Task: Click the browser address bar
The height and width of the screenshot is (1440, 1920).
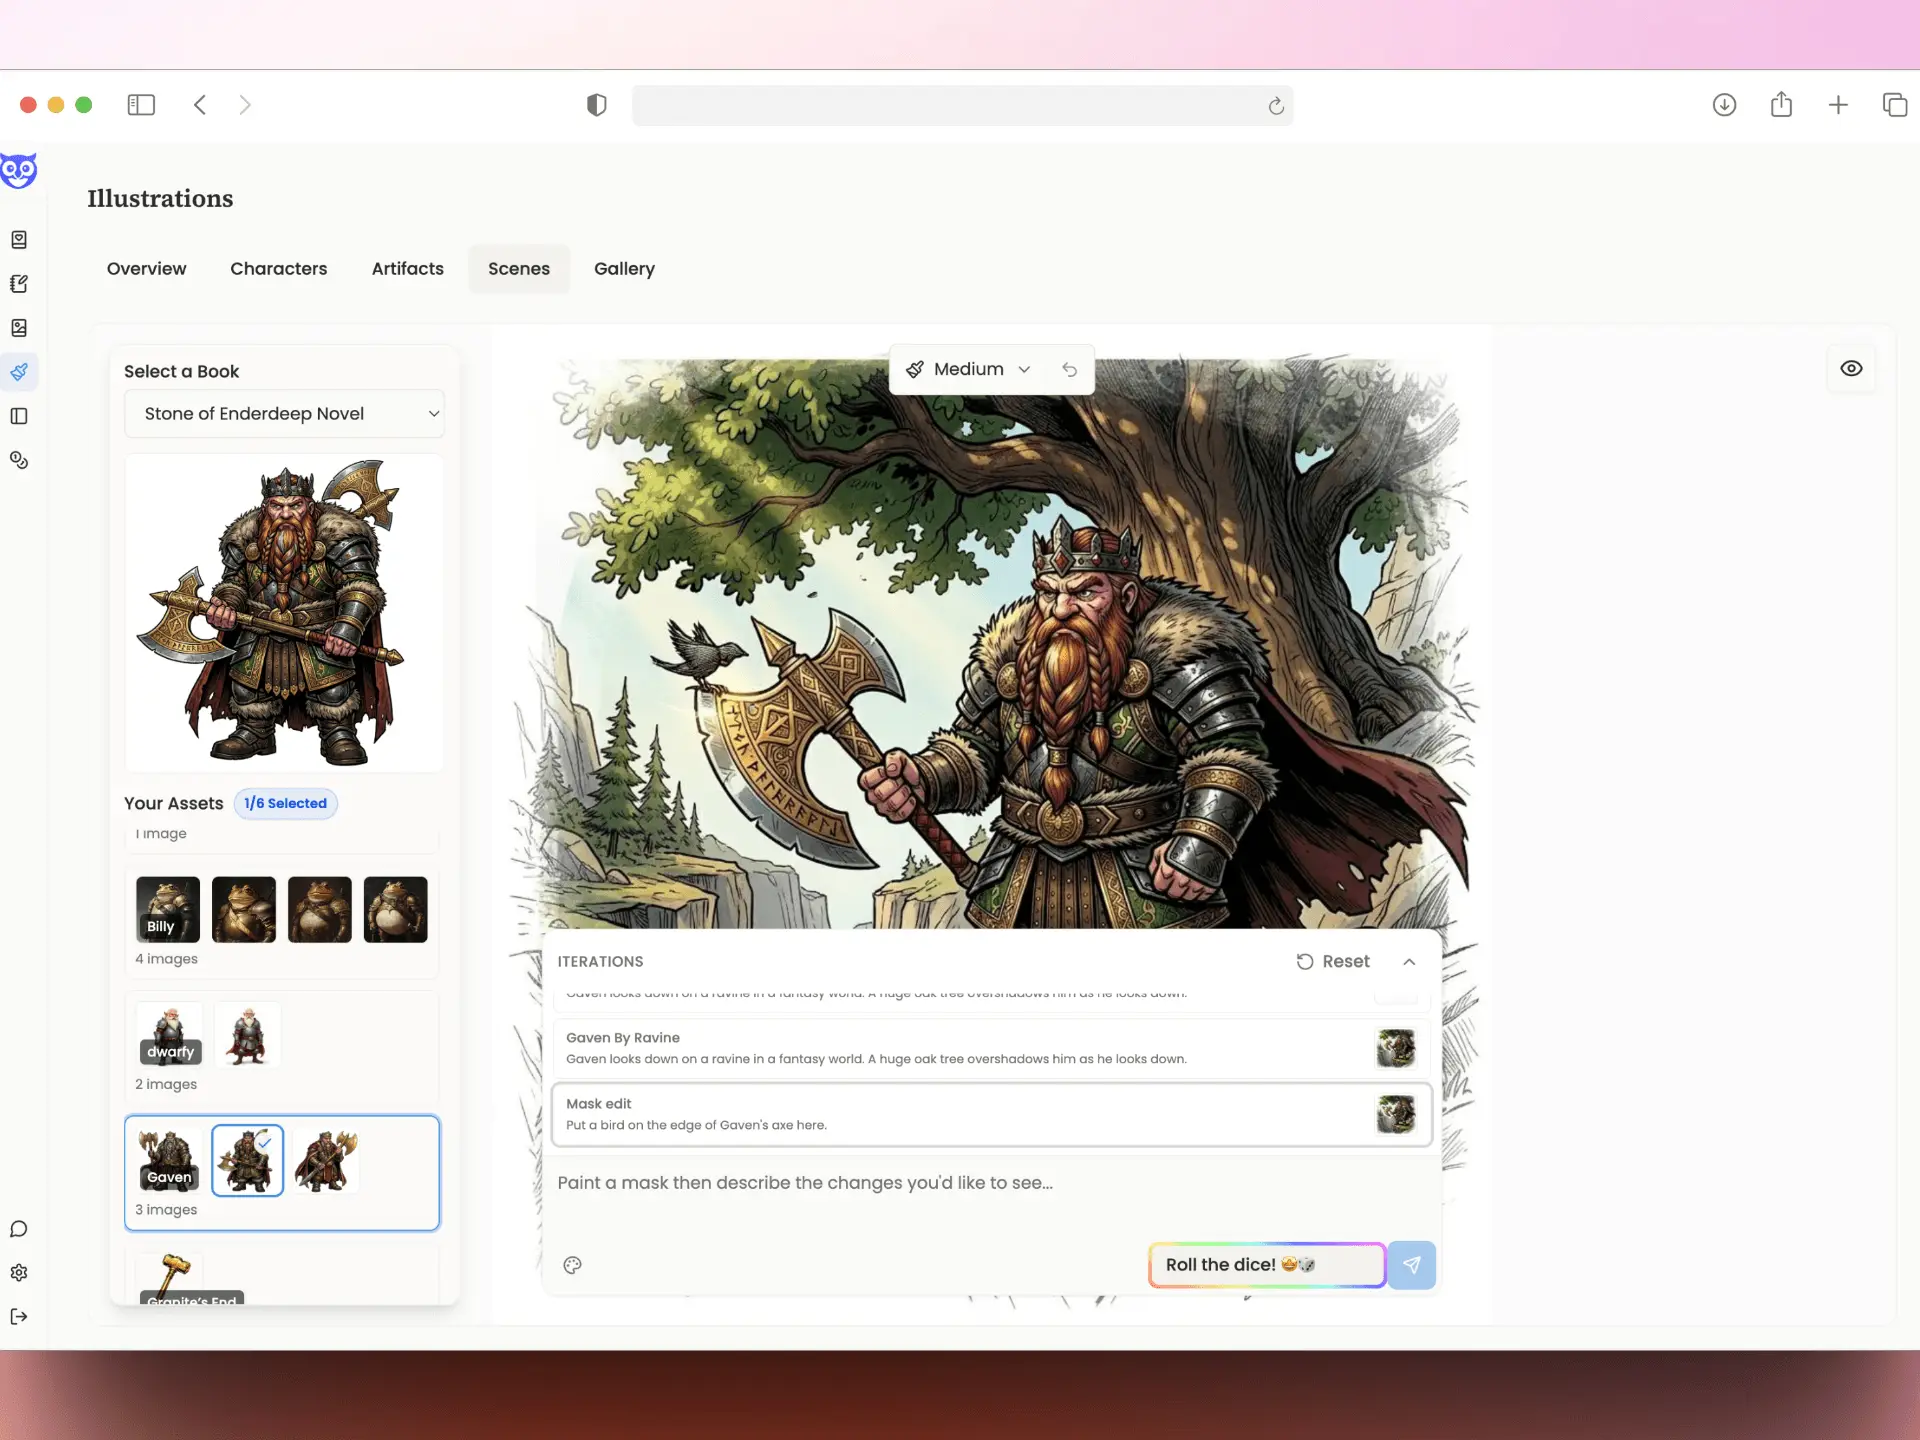Action: (x=962, y=106)
